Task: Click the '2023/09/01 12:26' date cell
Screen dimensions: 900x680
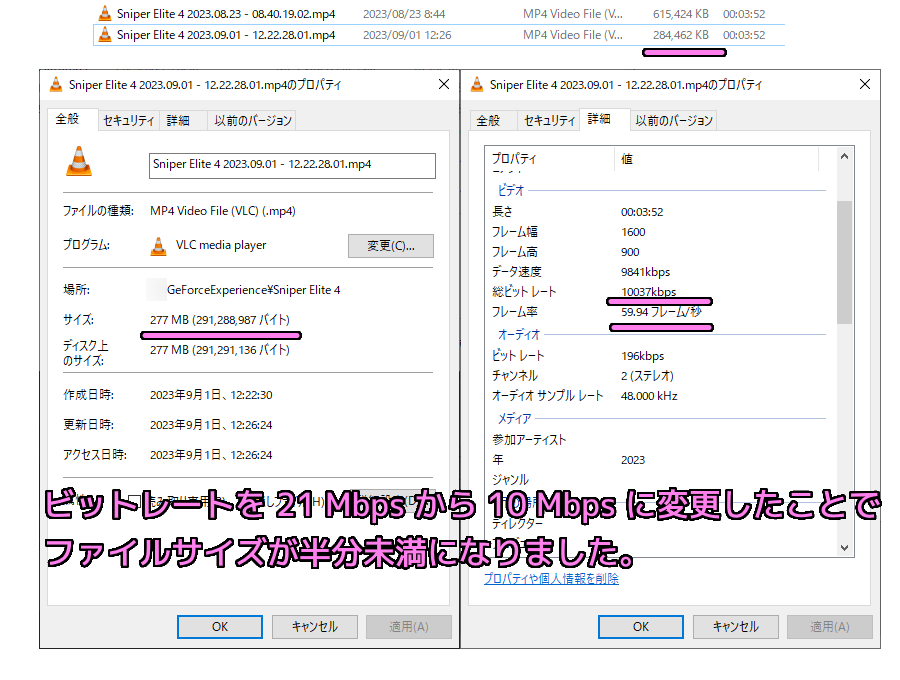Action: [x=407, y=35]
